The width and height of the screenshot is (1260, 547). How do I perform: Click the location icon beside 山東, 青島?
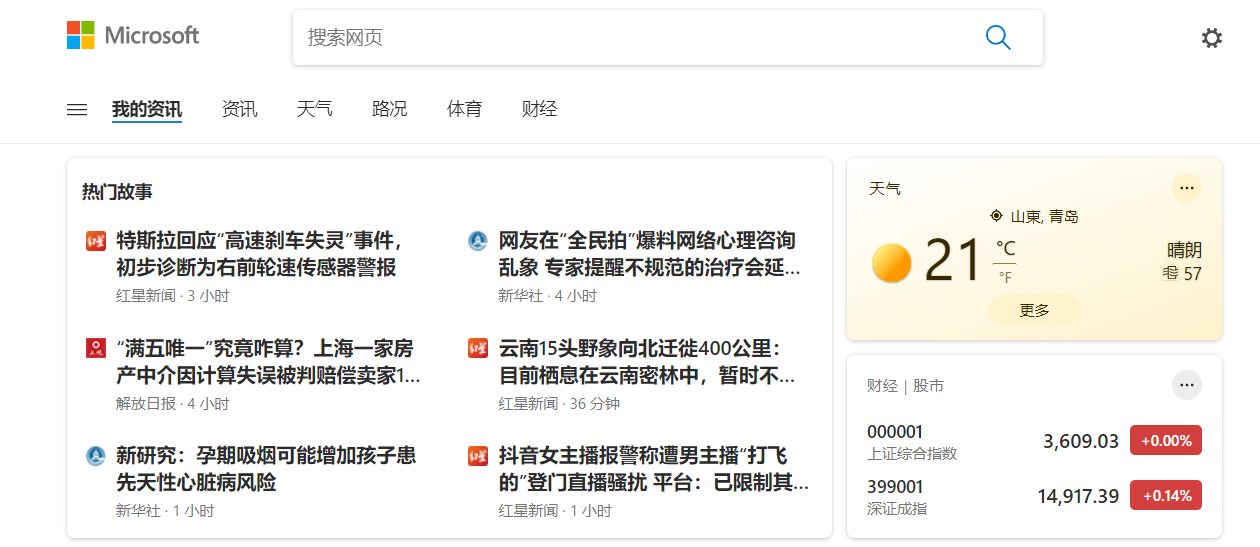click(x=996, y=216)
